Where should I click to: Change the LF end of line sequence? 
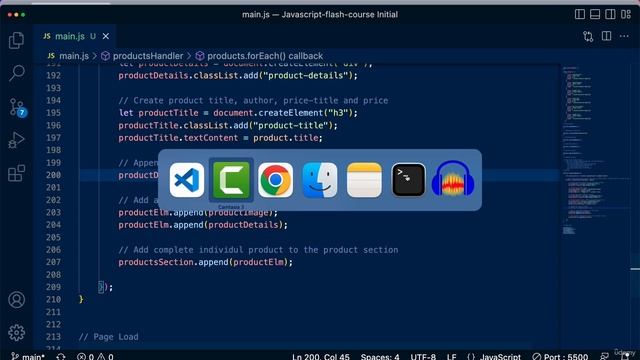[451, 356]
